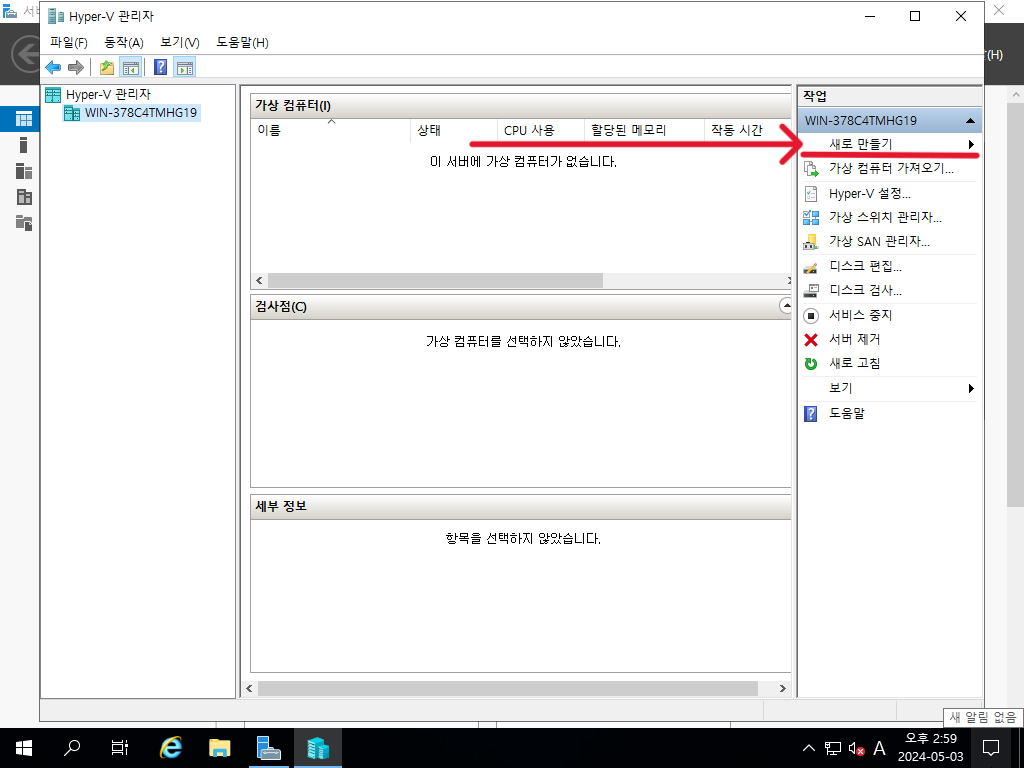
Task: Open File Explorer from taskbar
Action: 219,748
